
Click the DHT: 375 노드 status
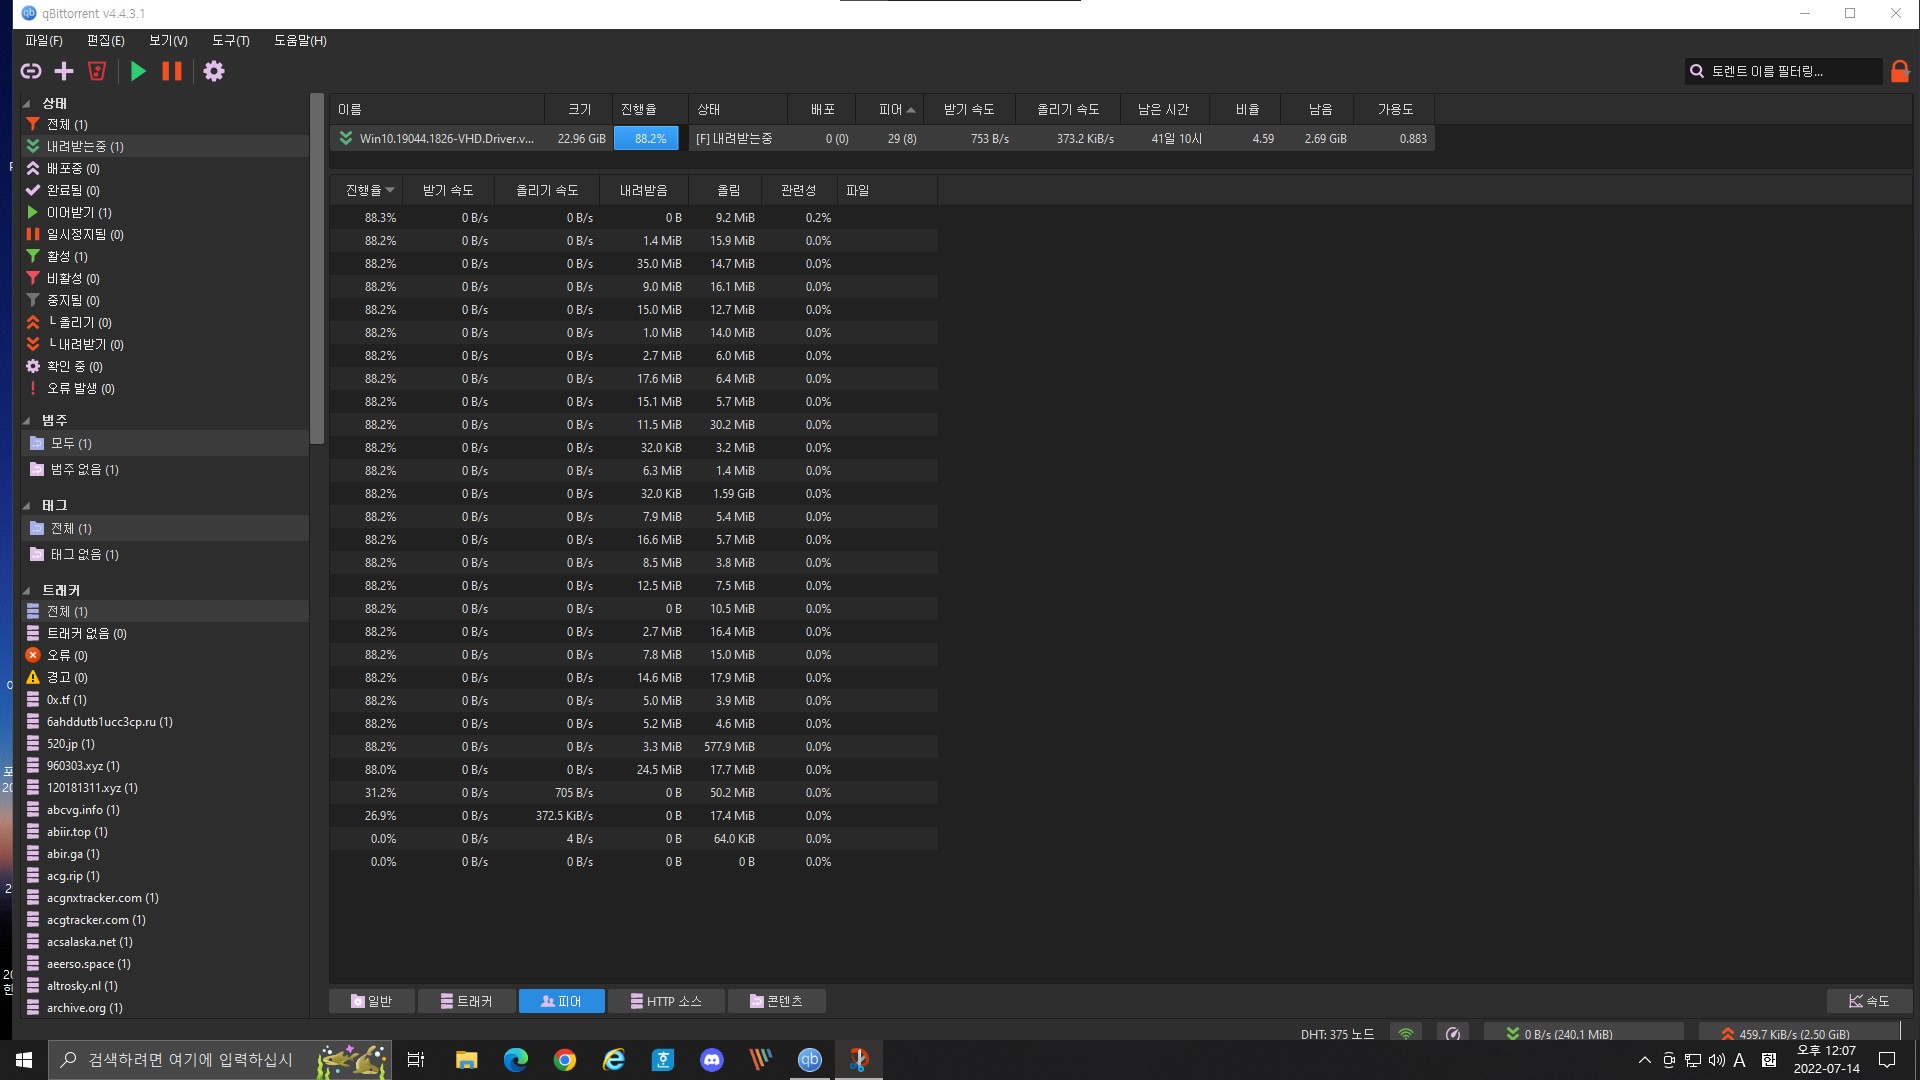1337,1034
